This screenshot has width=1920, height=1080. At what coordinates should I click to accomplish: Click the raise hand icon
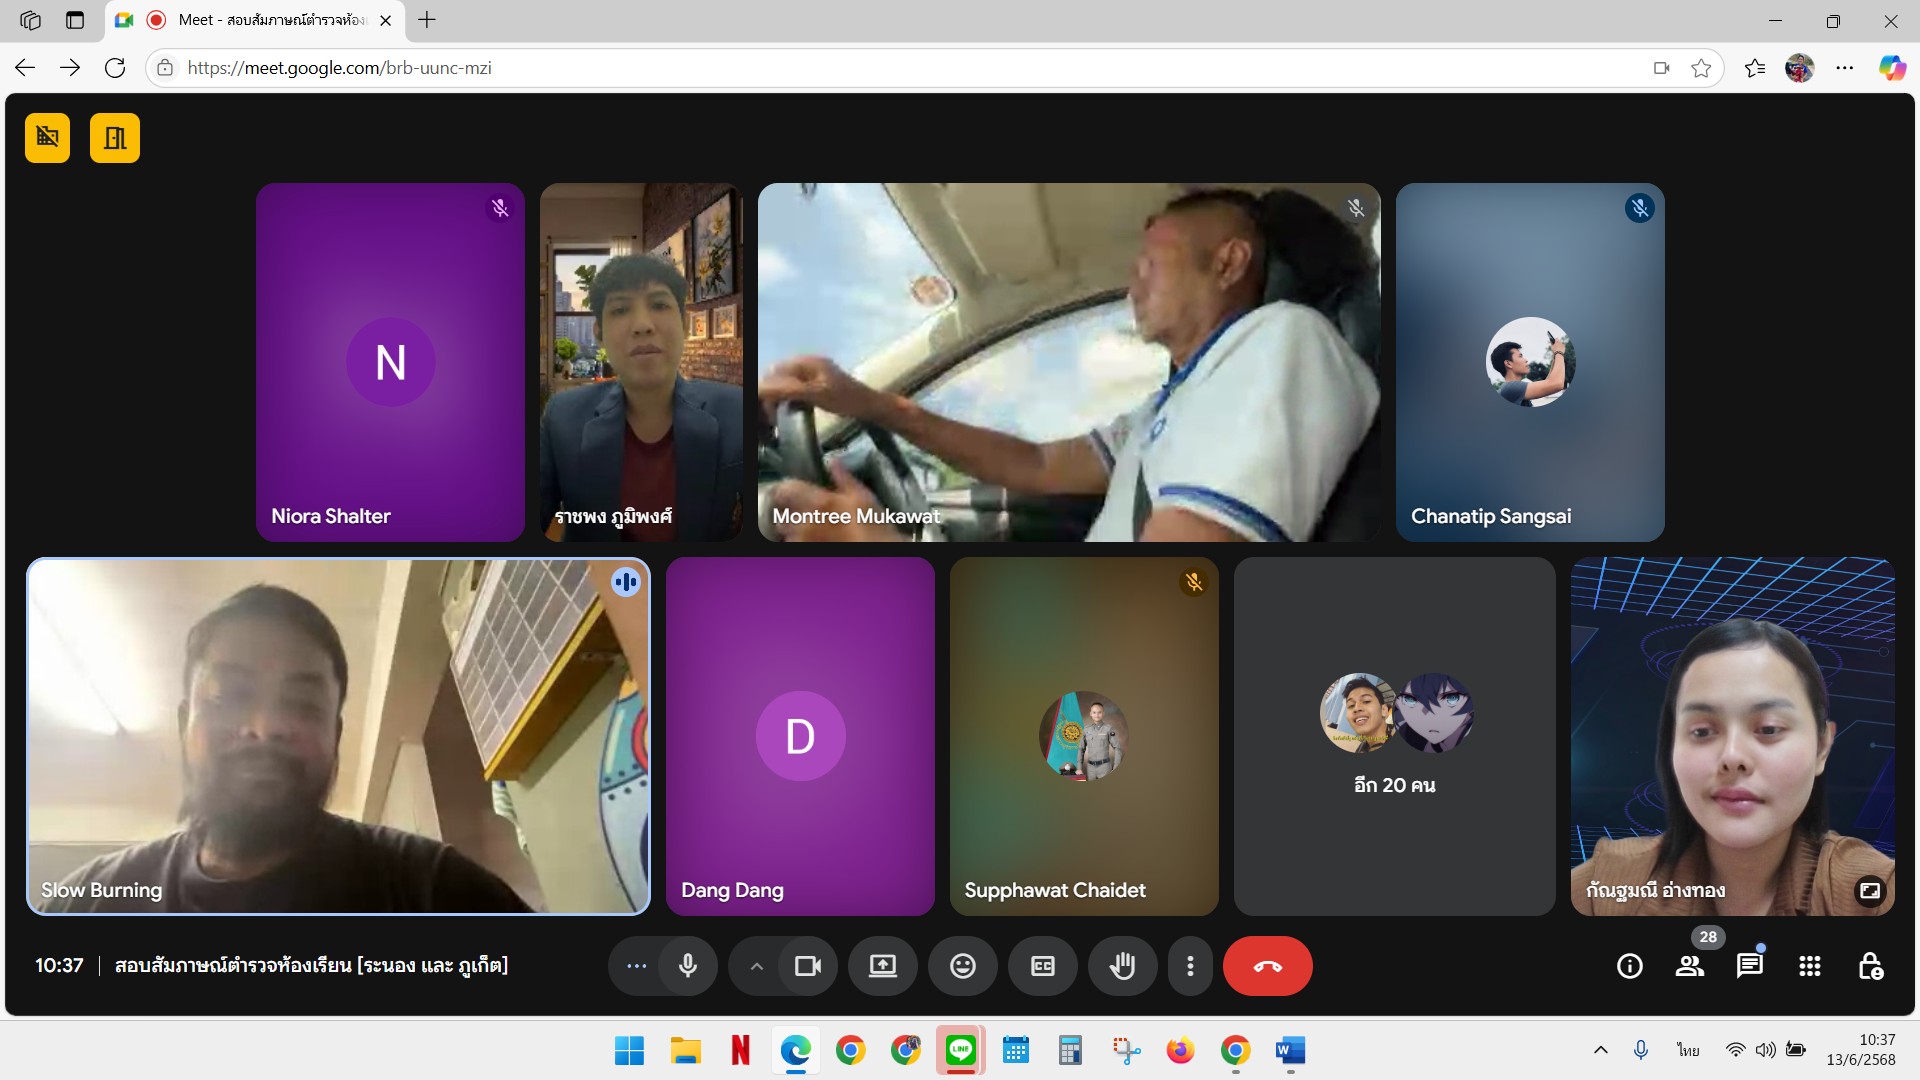pos(1122,966)
